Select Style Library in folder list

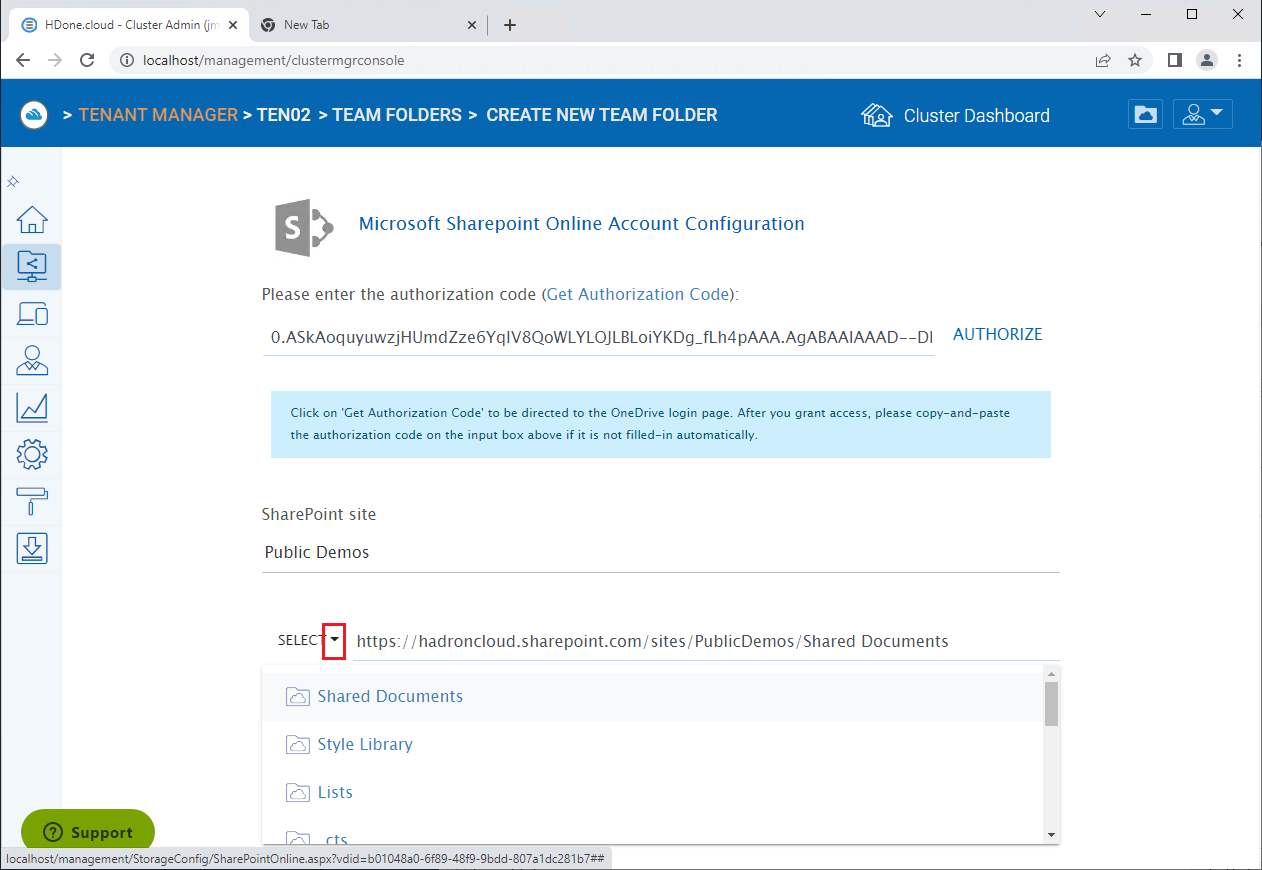coord(652,745)
